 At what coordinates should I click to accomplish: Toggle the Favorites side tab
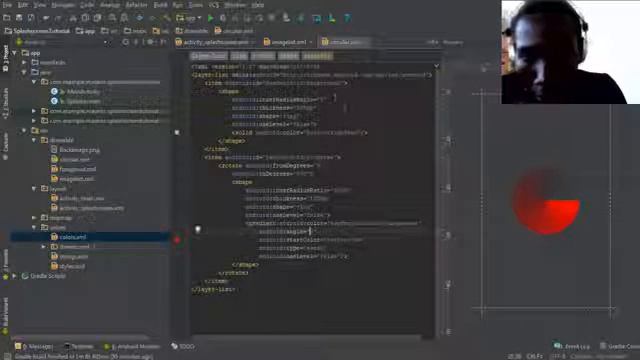click(x=5, y=264)
